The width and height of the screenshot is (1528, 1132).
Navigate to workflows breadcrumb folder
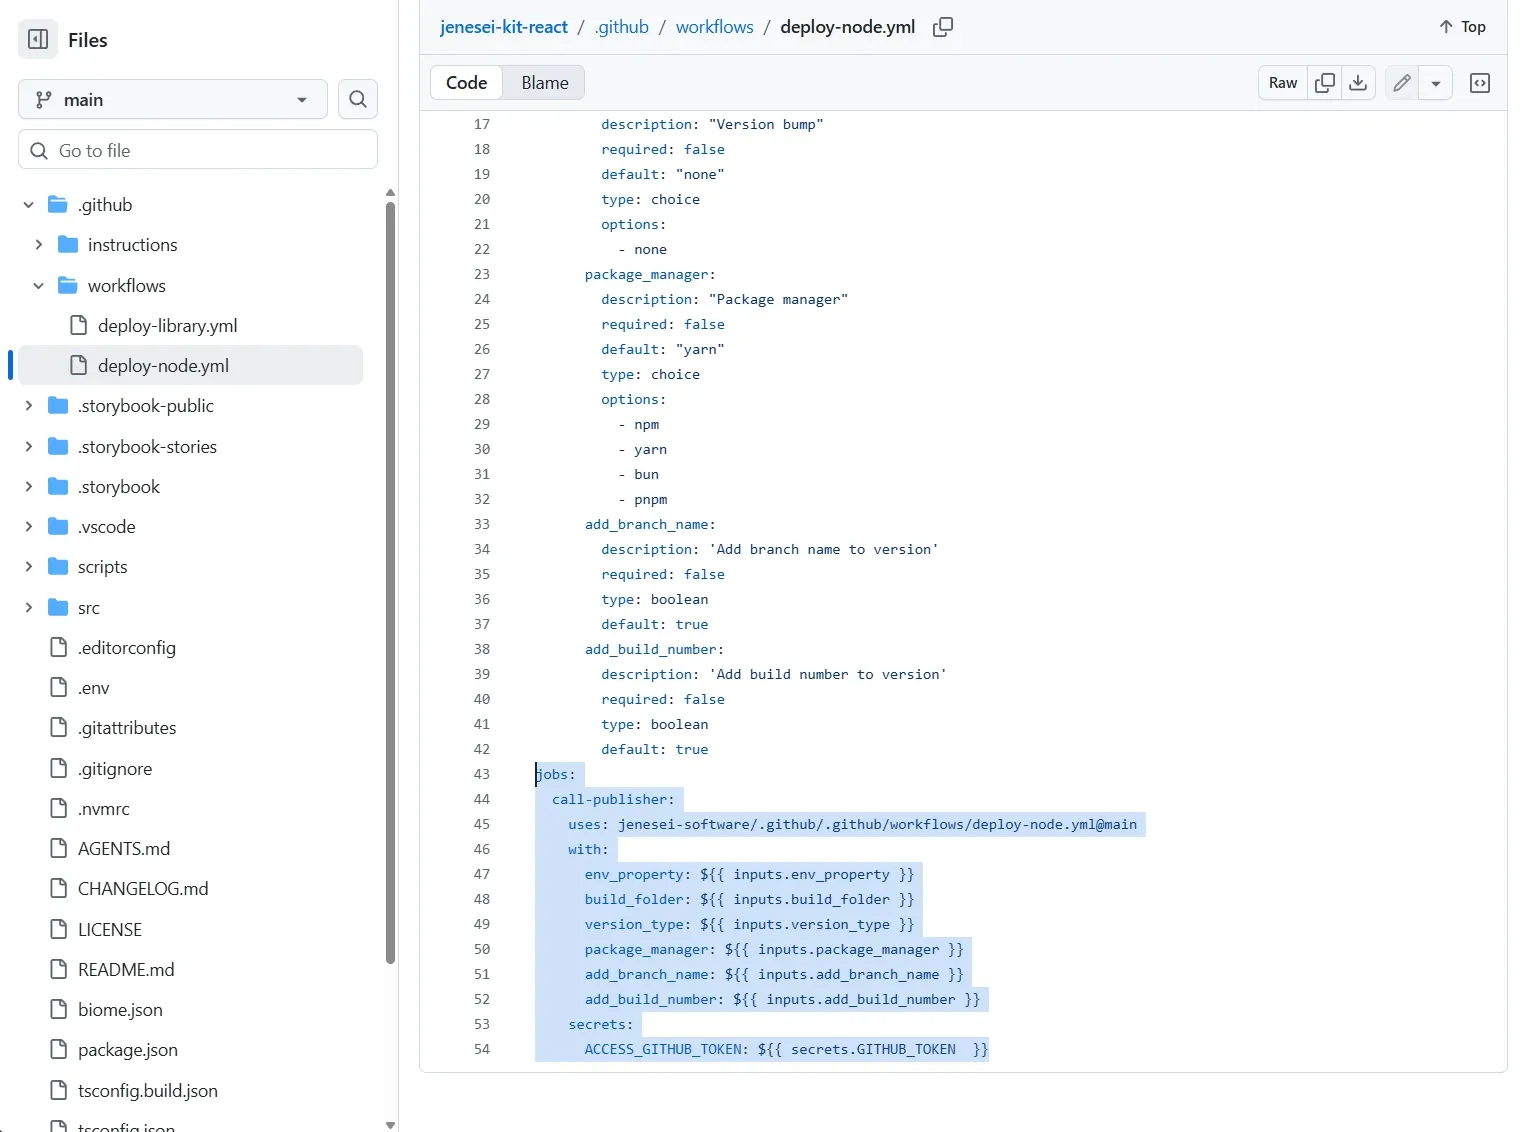click(715, 27)
